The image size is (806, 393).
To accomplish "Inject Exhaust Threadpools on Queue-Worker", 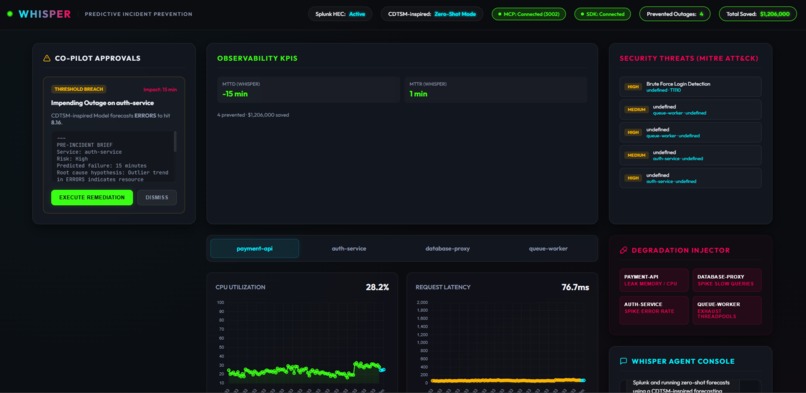I will coord(727,310).
